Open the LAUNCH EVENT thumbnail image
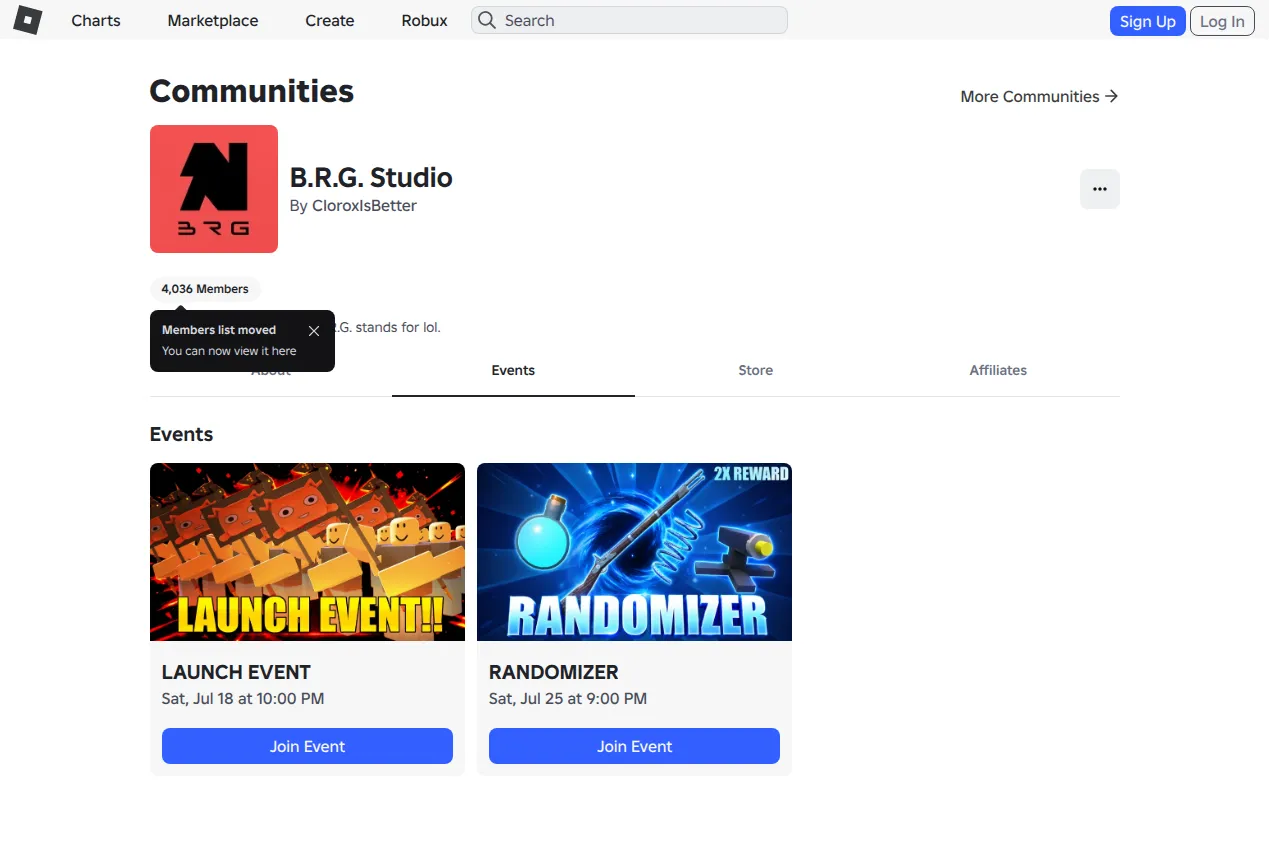 [x=307, y=552]
